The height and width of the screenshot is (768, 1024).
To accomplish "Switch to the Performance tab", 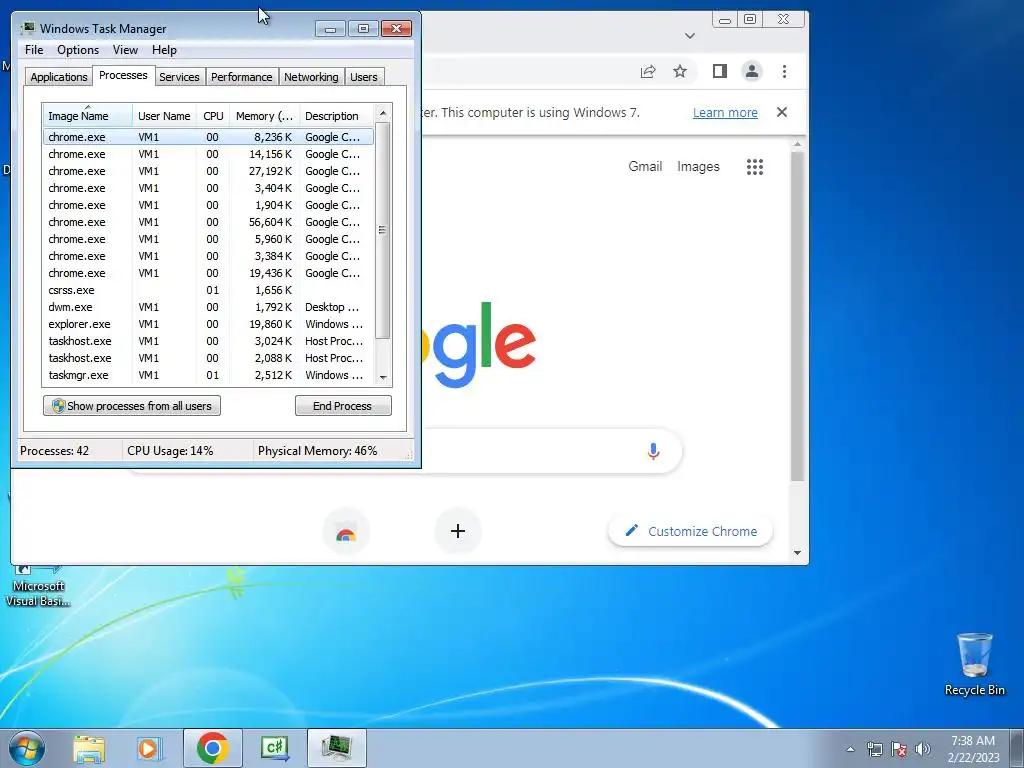I will [242, 76].
